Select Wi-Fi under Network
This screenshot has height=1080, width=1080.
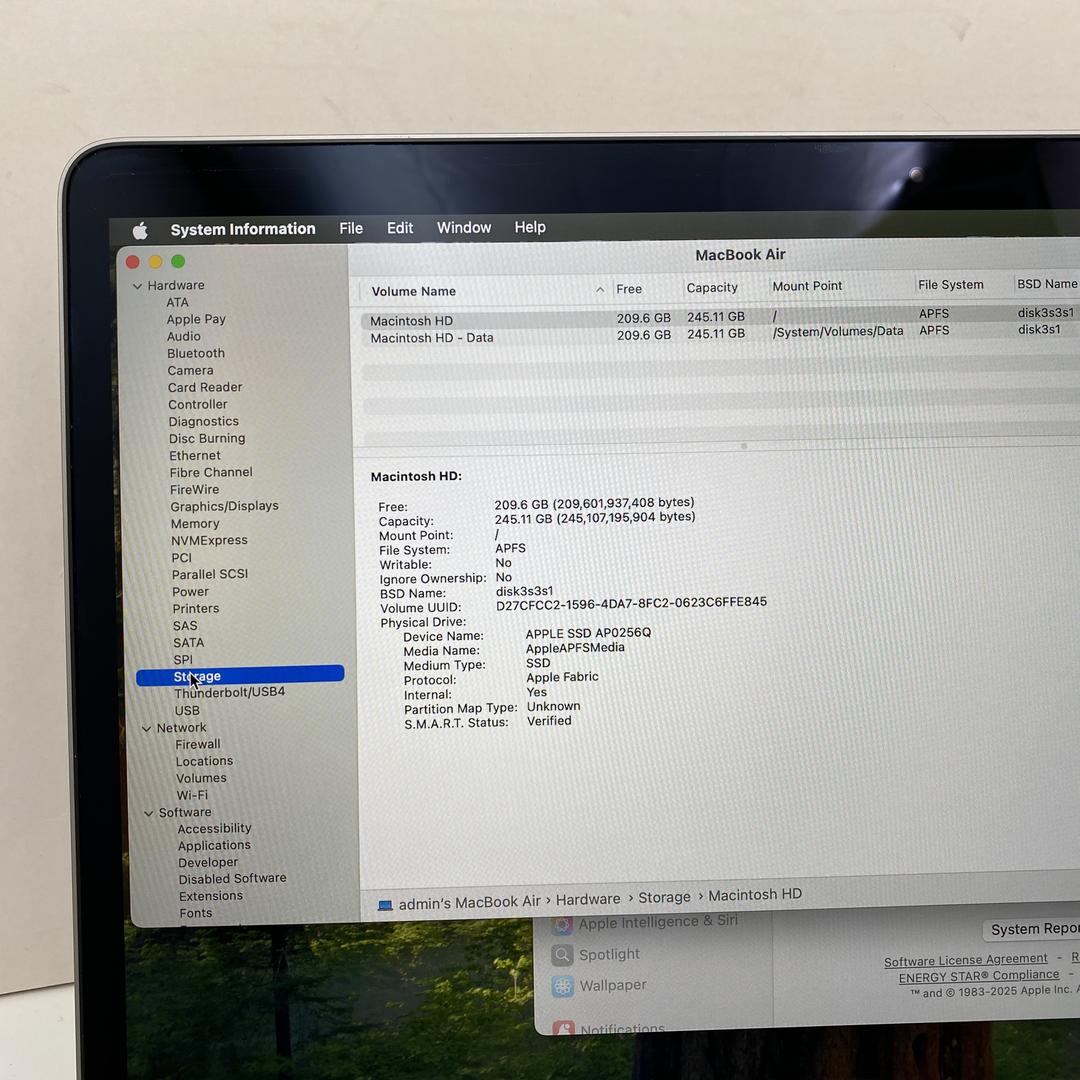(x=192, y=795)
